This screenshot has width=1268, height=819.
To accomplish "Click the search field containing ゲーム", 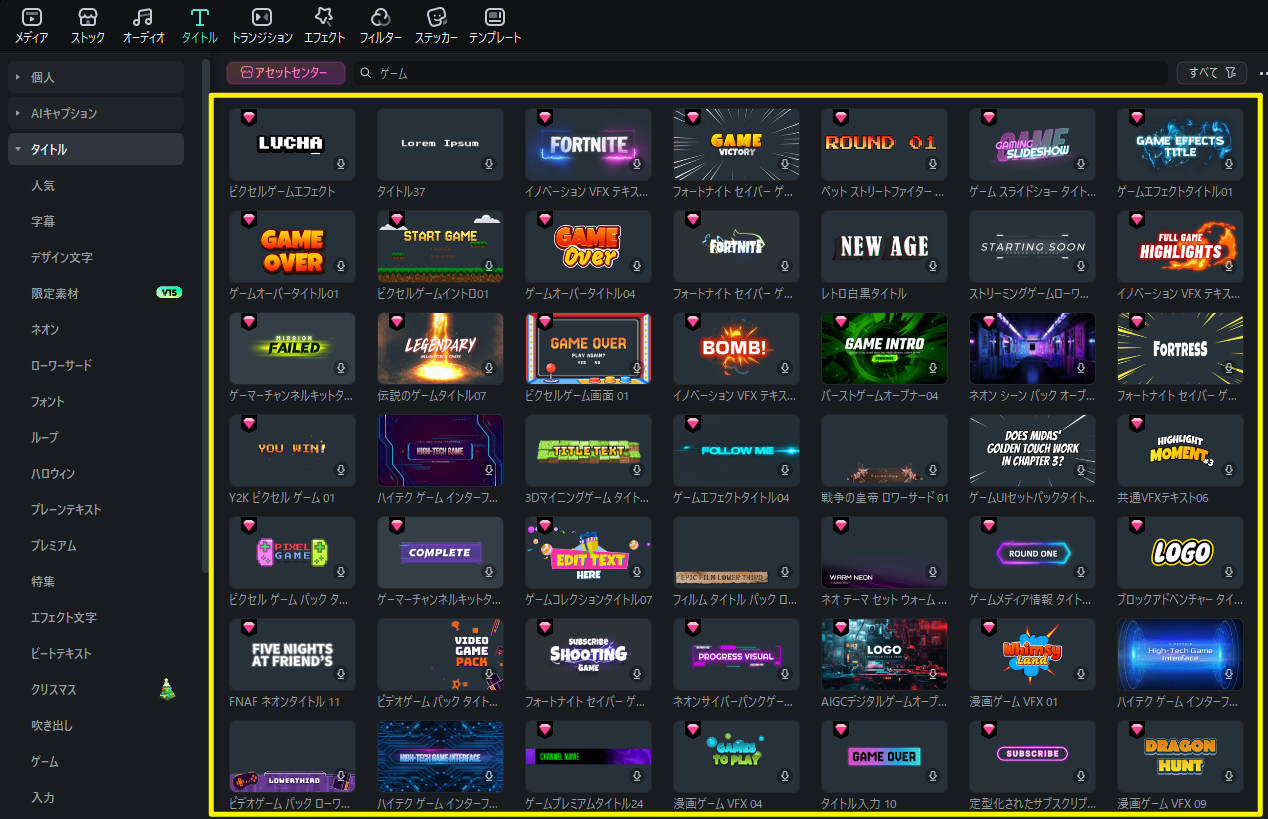I will (760, 73).
